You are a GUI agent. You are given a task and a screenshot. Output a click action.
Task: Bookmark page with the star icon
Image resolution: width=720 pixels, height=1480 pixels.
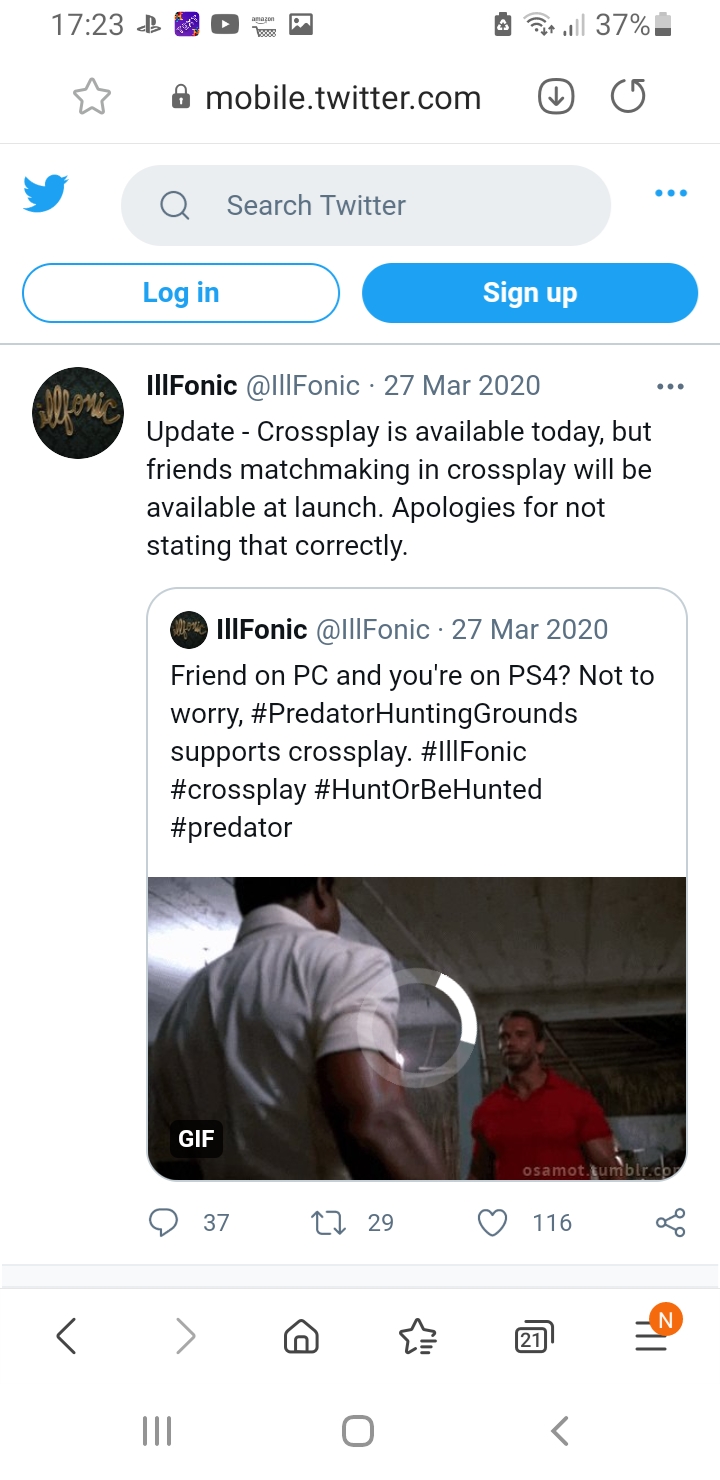pyautogui.click(x=92, y=97)
